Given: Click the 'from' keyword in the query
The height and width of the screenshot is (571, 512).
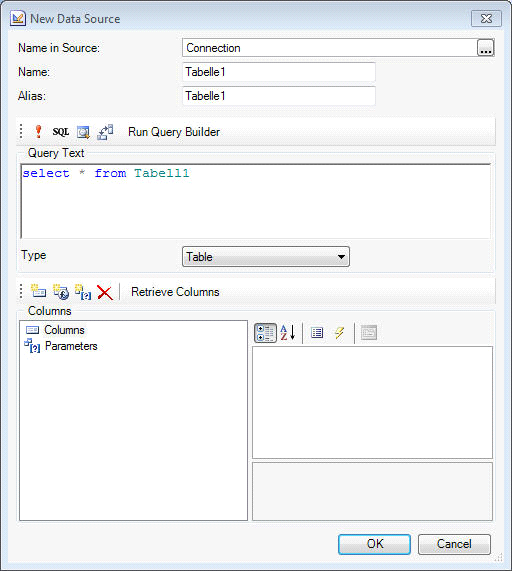Looking at the screenshot, I should coord(110,173).
